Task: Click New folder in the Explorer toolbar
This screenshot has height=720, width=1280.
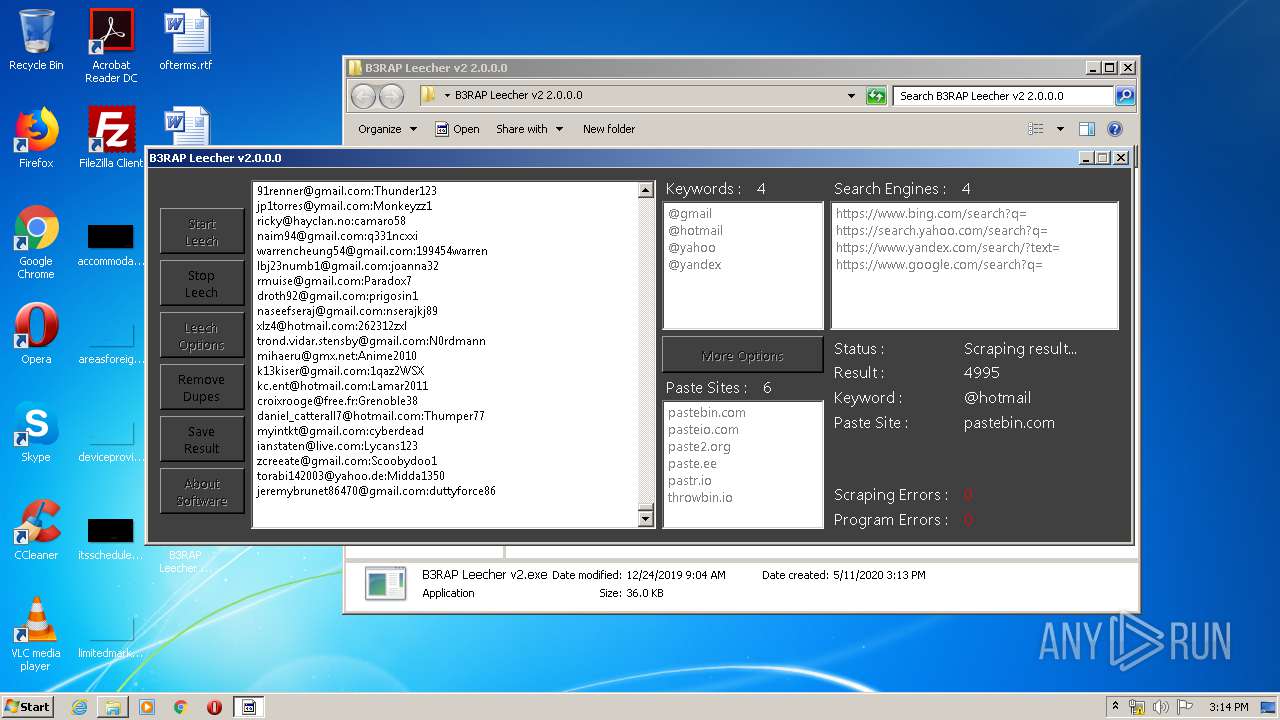Action: 609,129
